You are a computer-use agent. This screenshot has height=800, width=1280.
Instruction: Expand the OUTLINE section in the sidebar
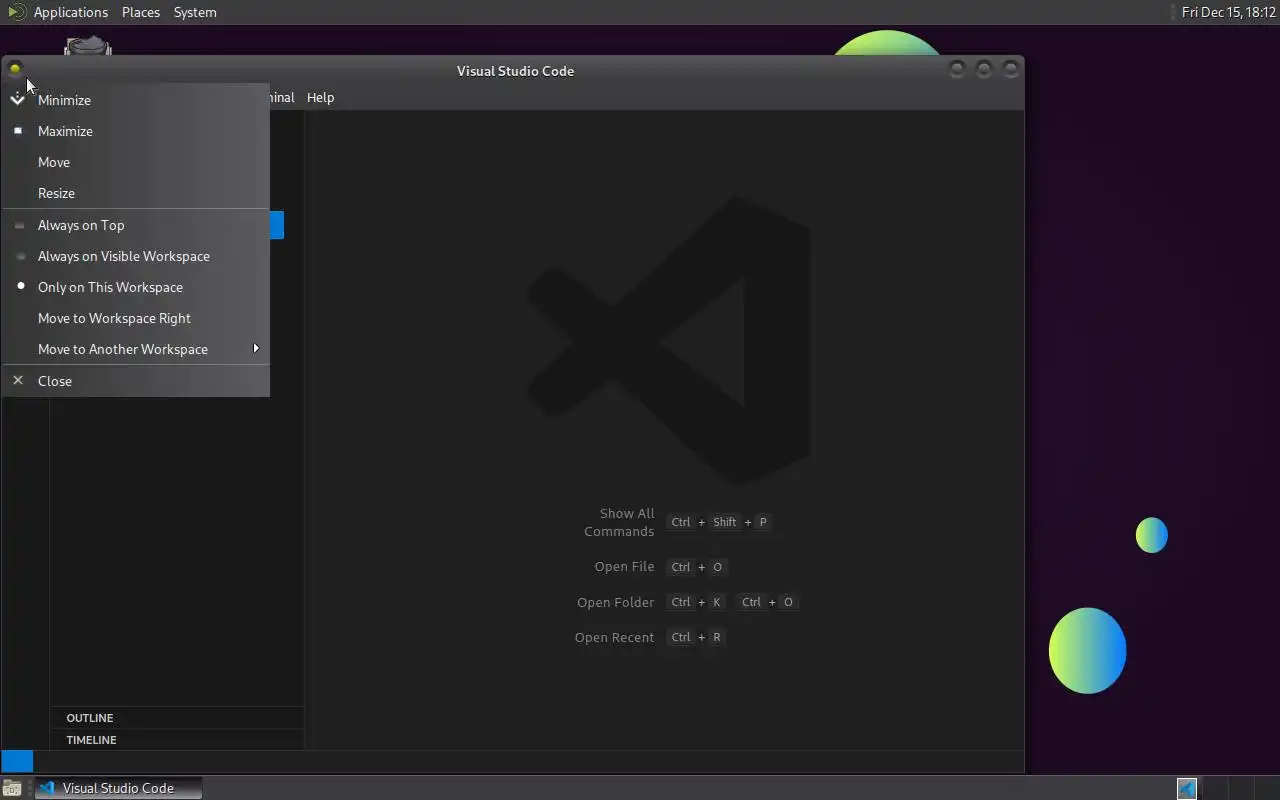coord(177,718)
